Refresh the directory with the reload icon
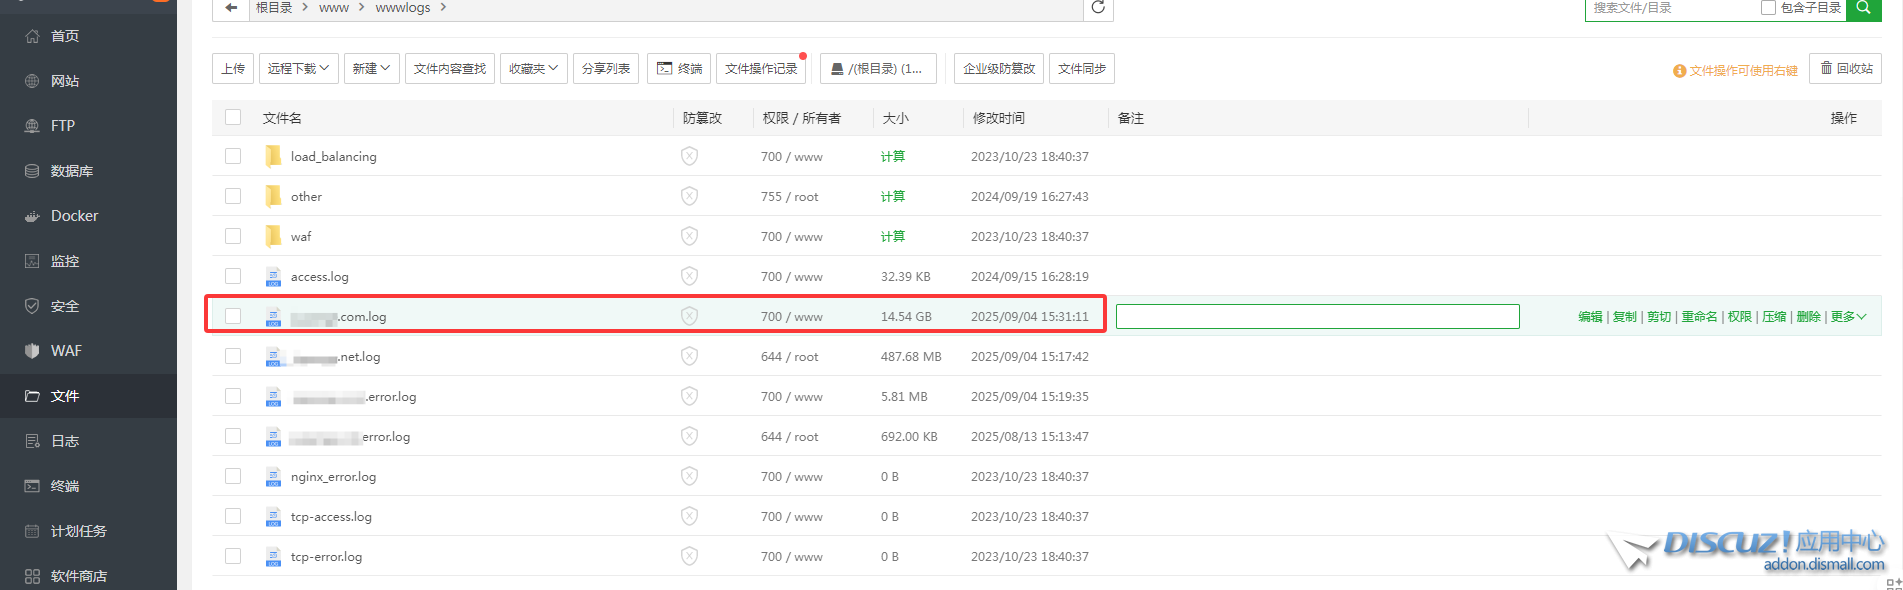 pos(1098,8)
